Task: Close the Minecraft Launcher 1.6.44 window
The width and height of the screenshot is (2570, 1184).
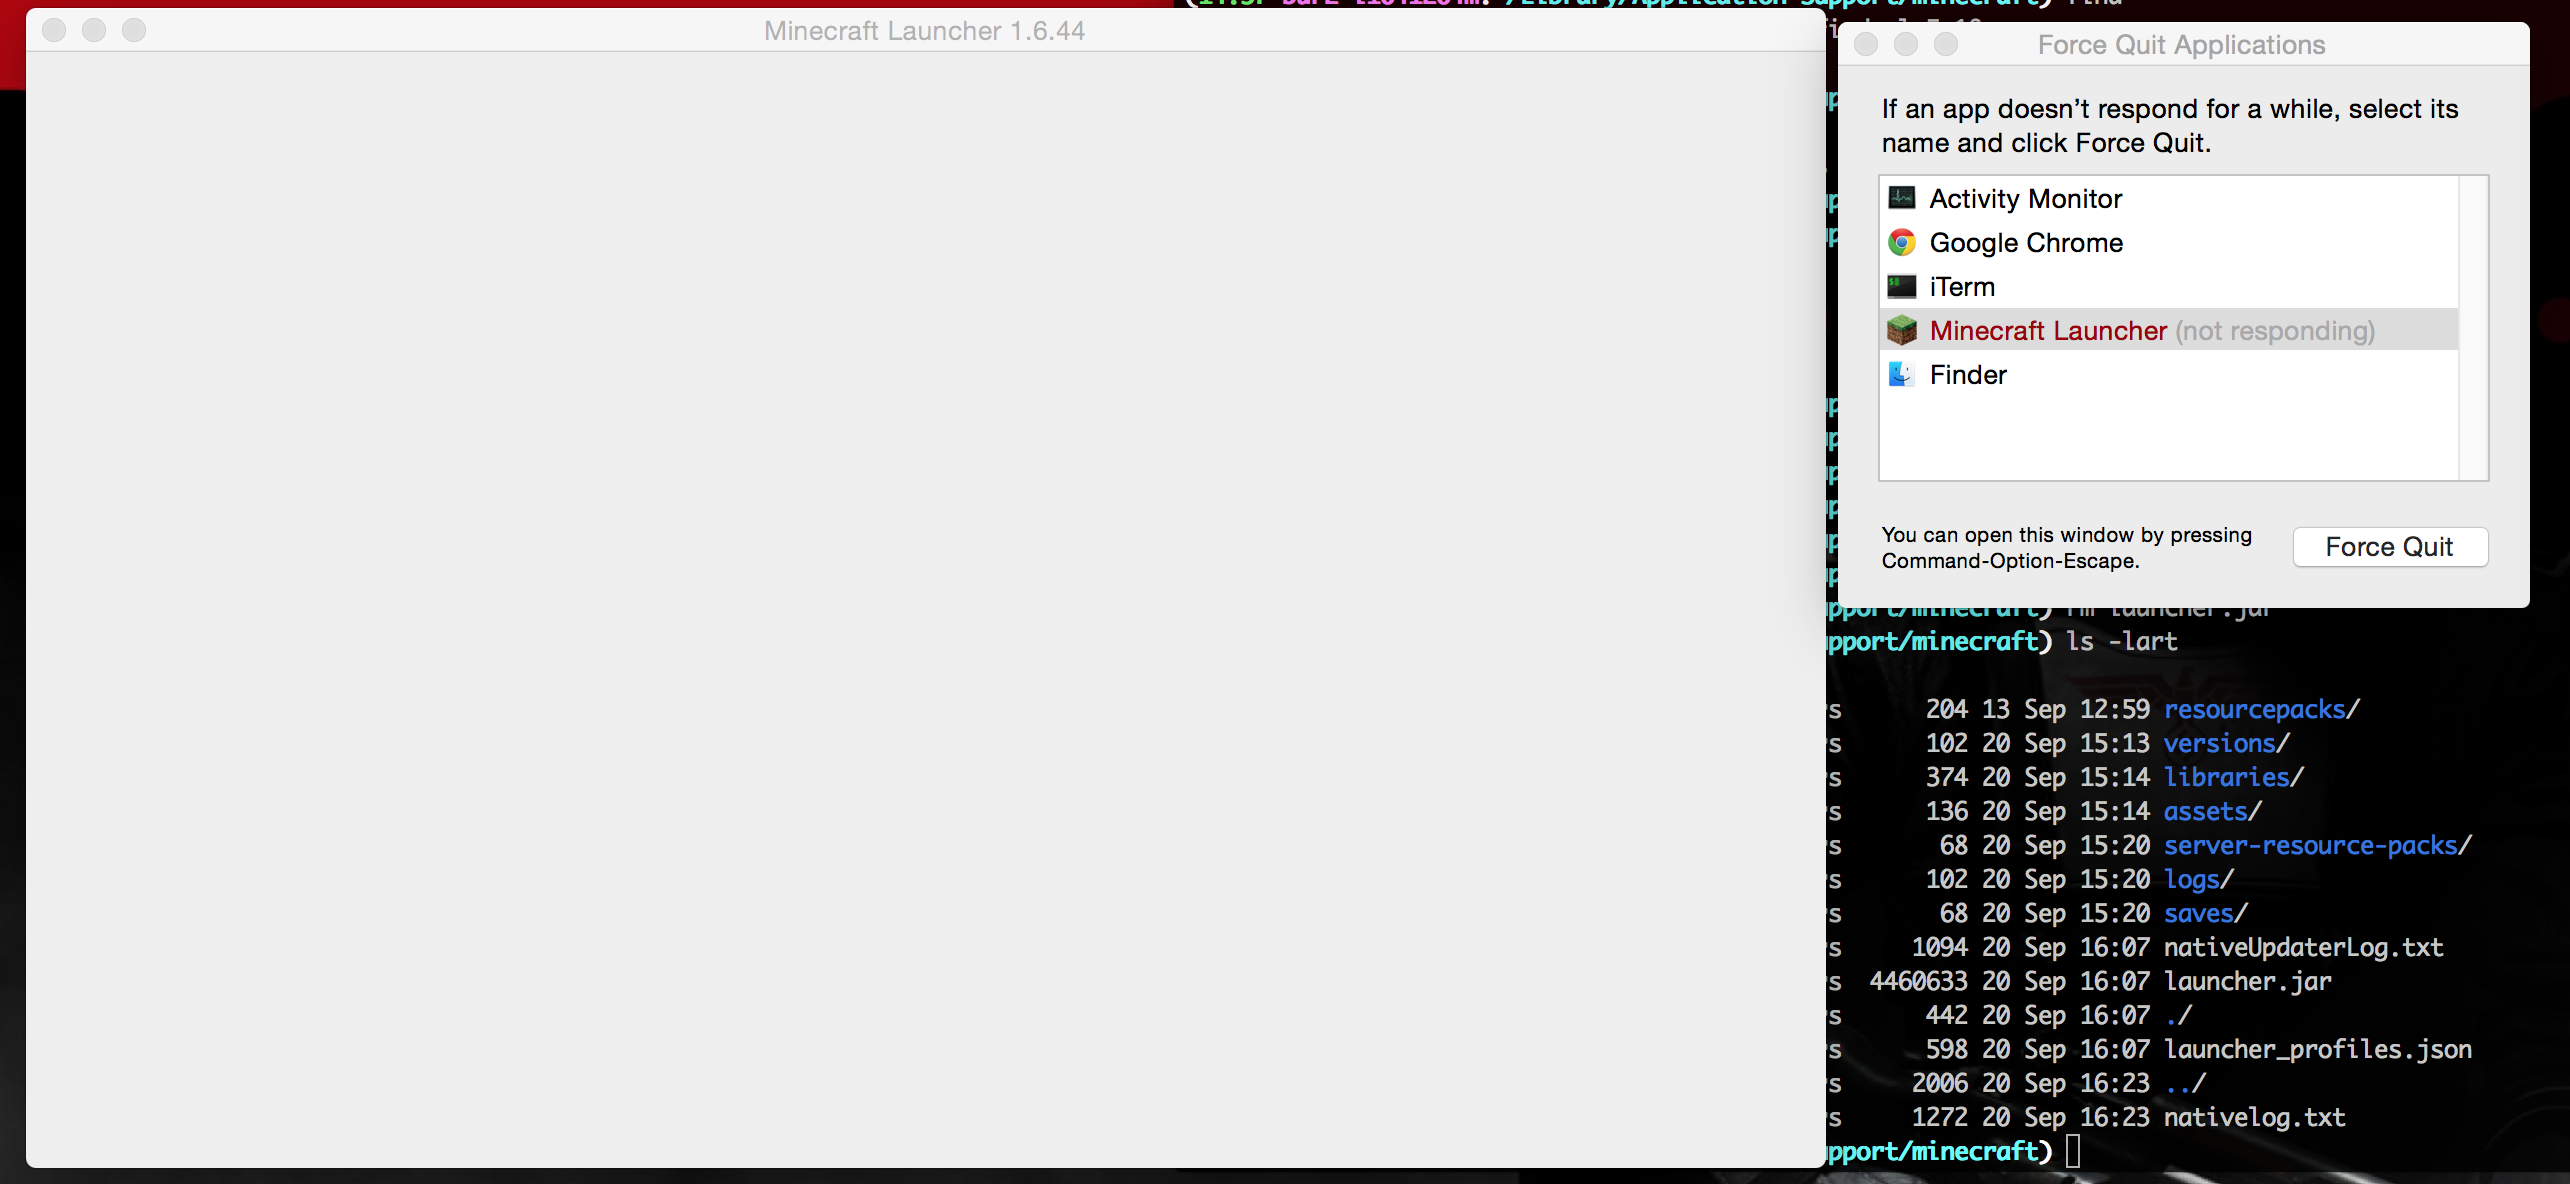Action: point(54,30)
